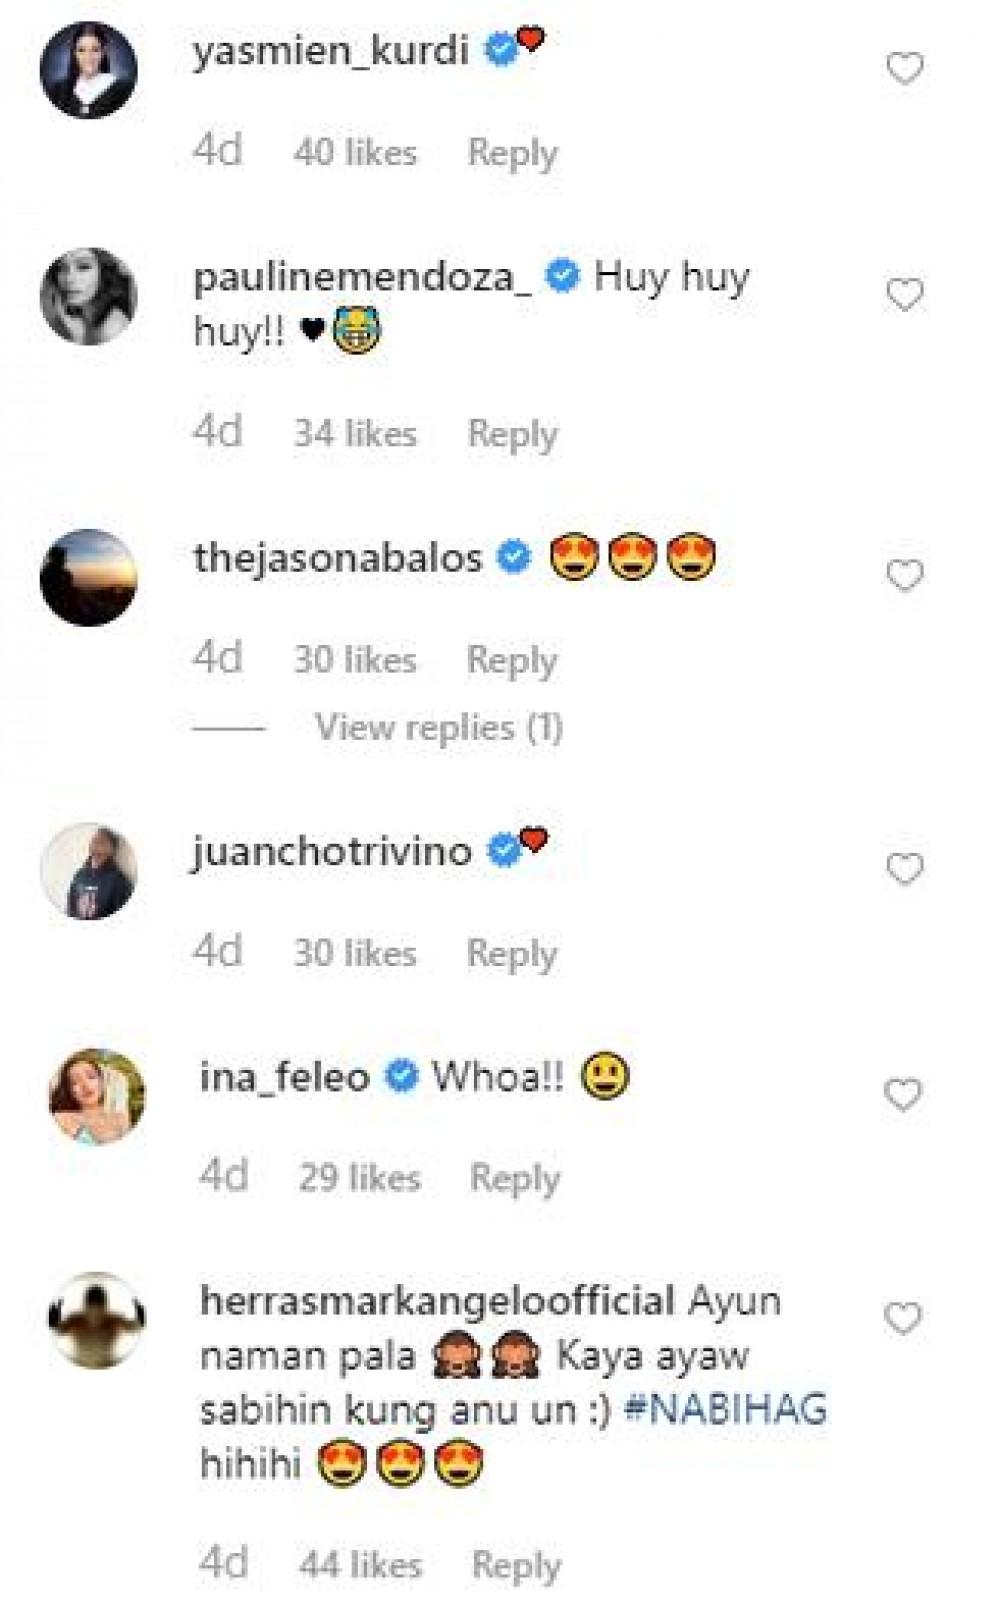Open paulinemendoza_'s profile picture
Screen dimensions: 1000x1605
[88, 296]
